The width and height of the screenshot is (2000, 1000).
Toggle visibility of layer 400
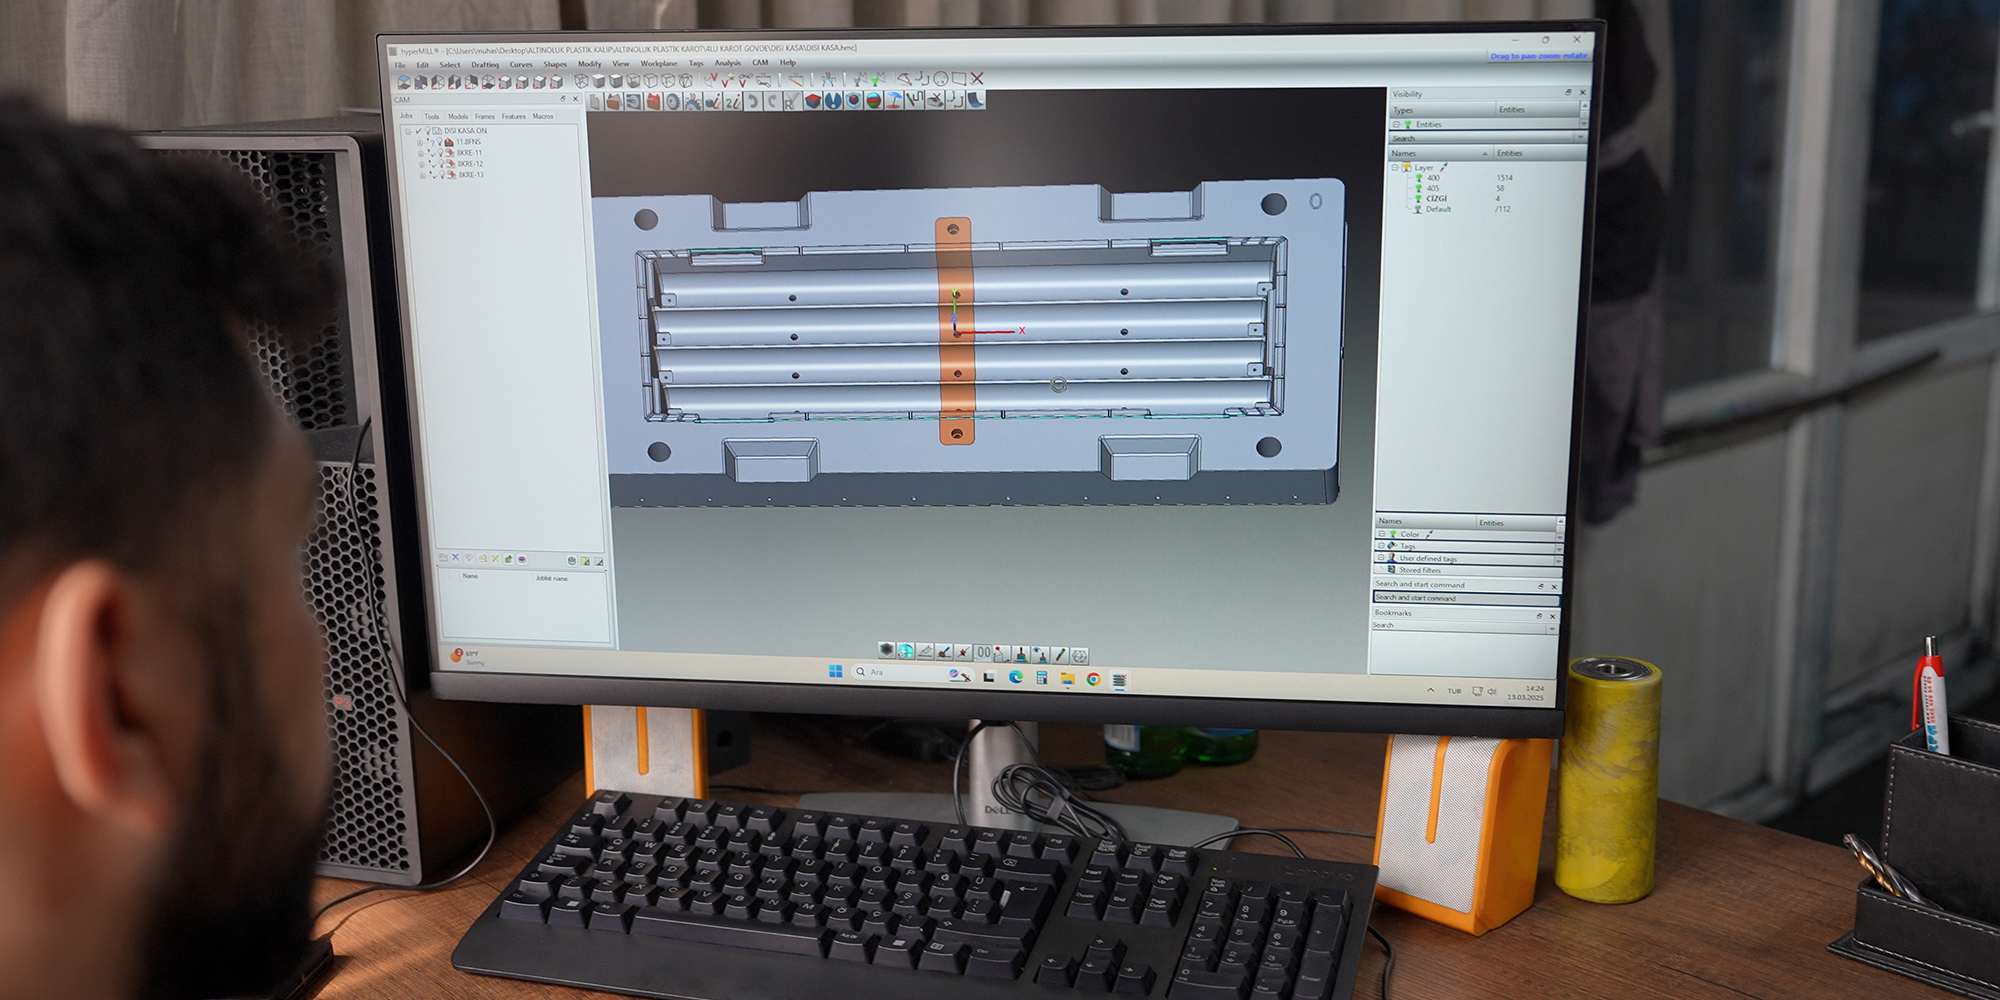(x=1419, y=178)
